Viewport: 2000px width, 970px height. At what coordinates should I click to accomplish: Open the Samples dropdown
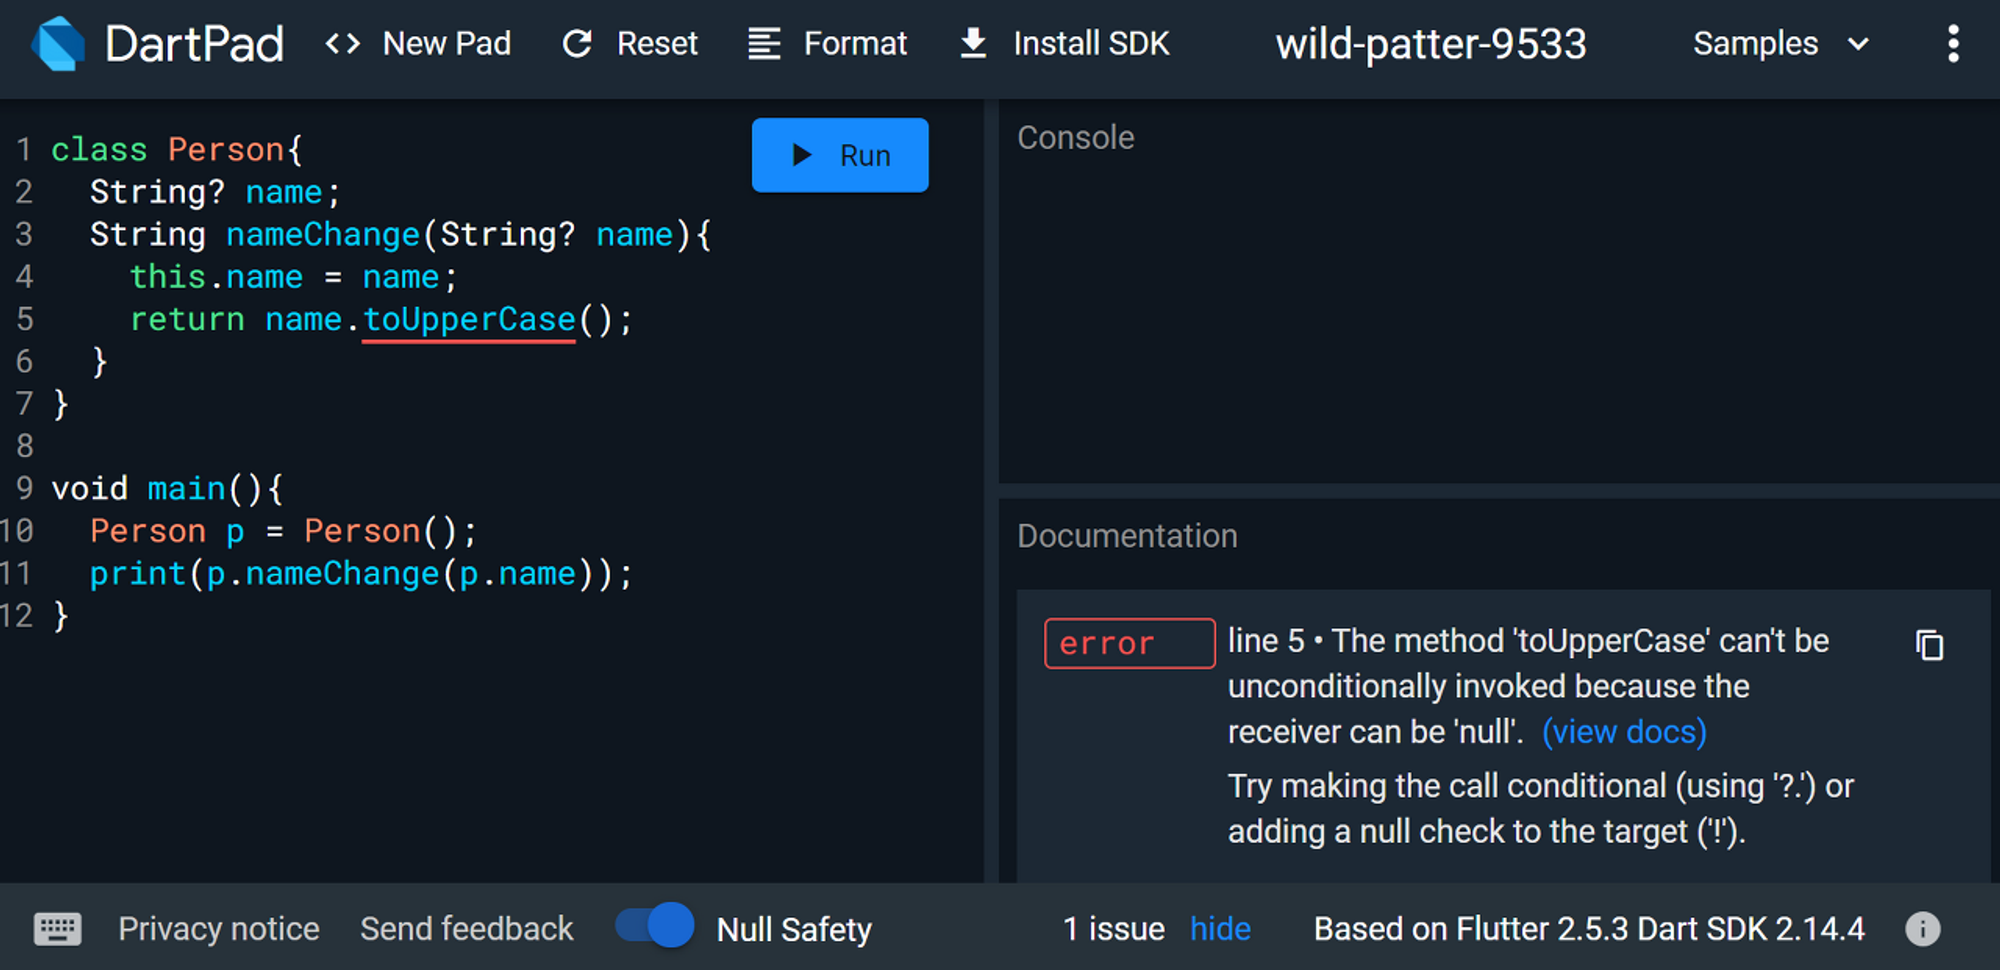[1781, 44]
